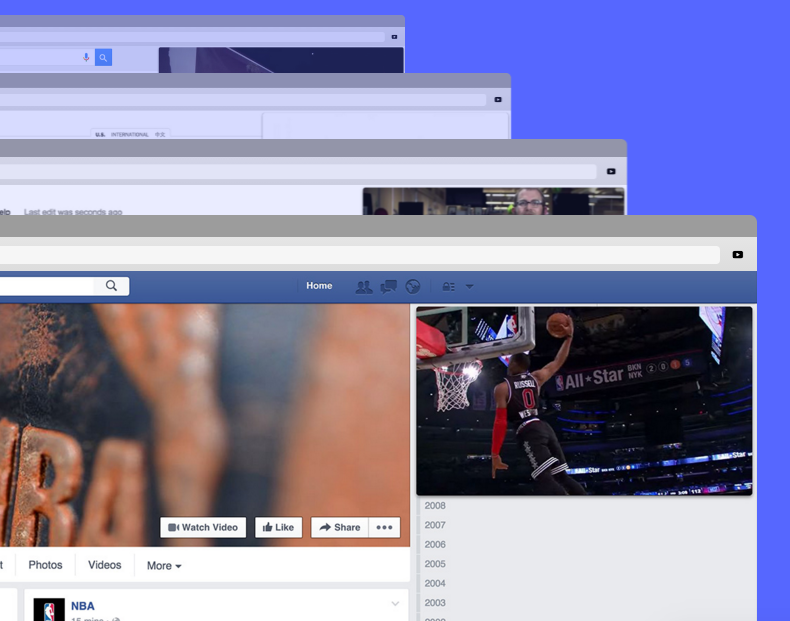Click the floating All-Star dunk video

(584, 401)
